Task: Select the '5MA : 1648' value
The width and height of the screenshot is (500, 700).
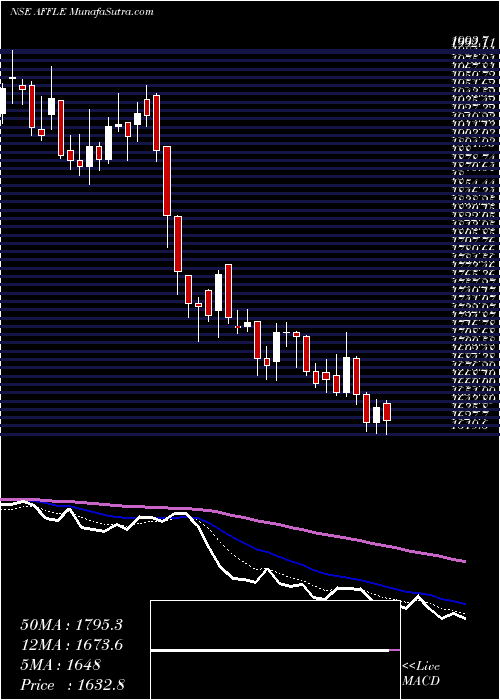Action: 60,665
